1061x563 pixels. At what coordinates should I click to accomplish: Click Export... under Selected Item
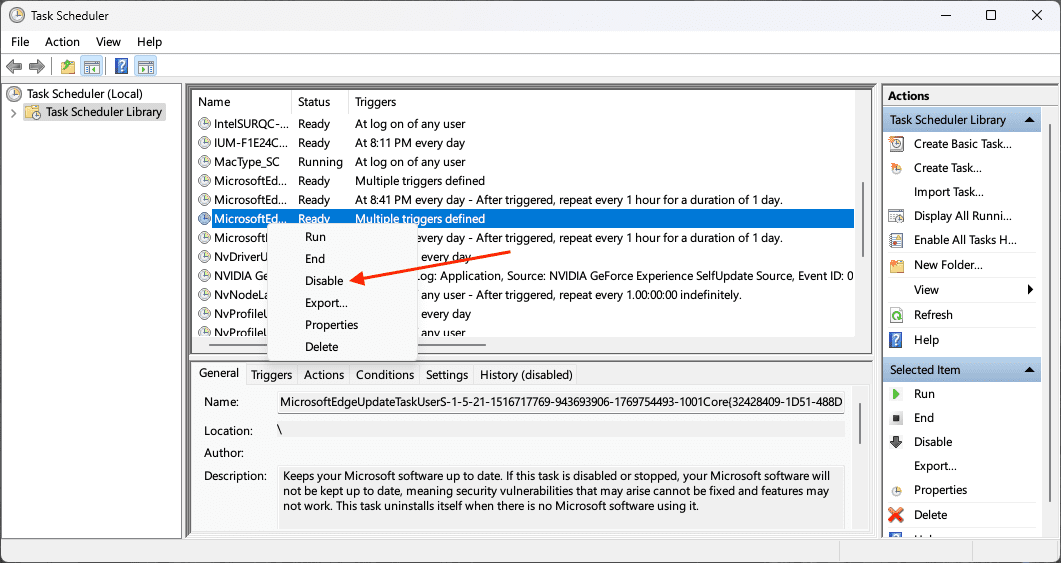point(935,466)
